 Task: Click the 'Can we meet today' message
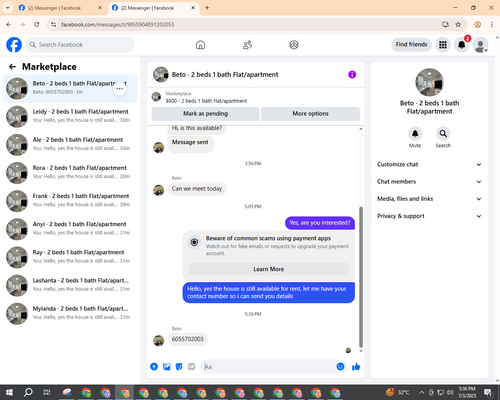point(197,189)
